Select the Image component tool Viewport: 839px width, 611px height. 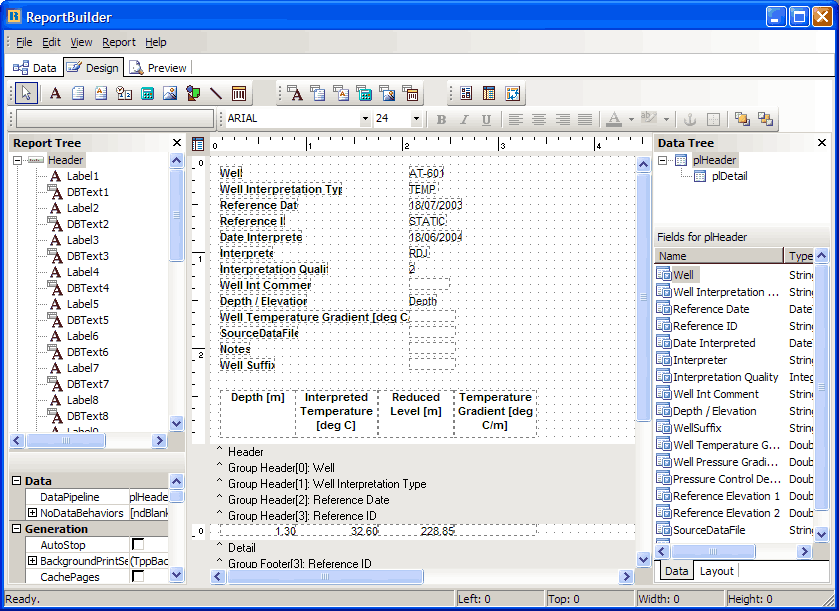pyautogui.click(x=170, y=93)
